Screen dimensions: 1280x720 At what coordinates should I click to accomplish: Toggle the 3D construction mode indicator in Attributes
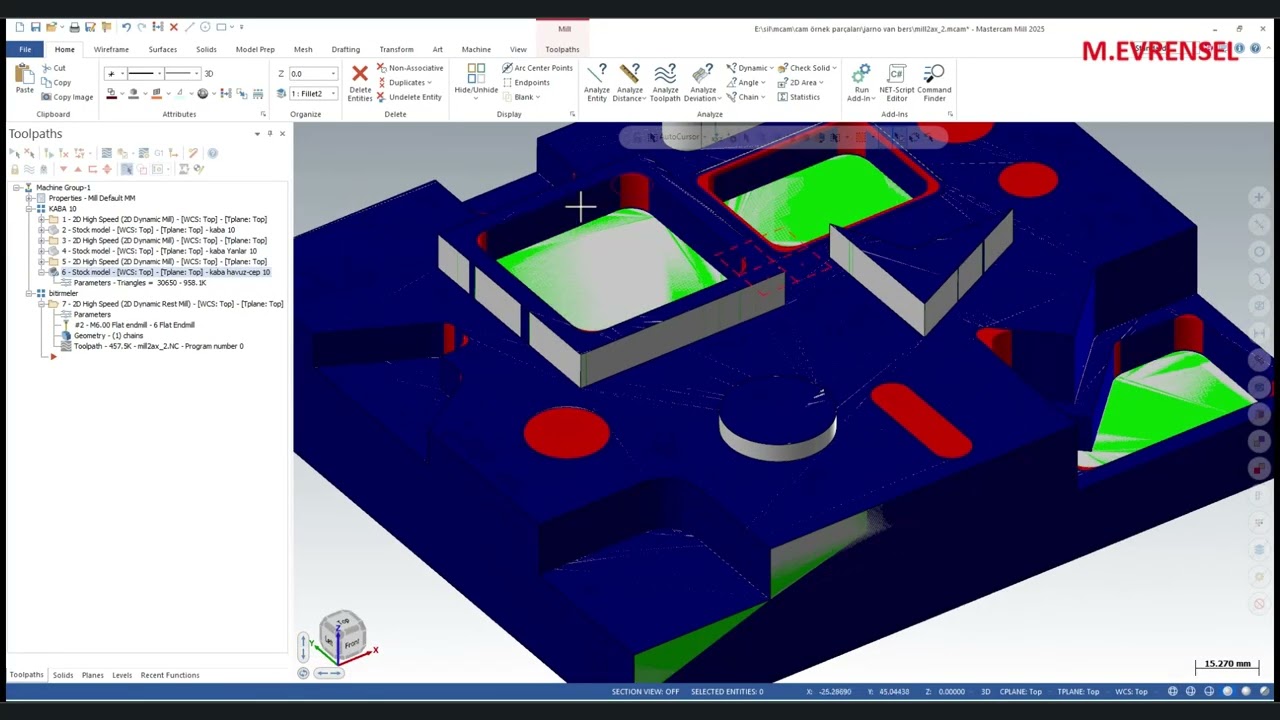[209, 73]
